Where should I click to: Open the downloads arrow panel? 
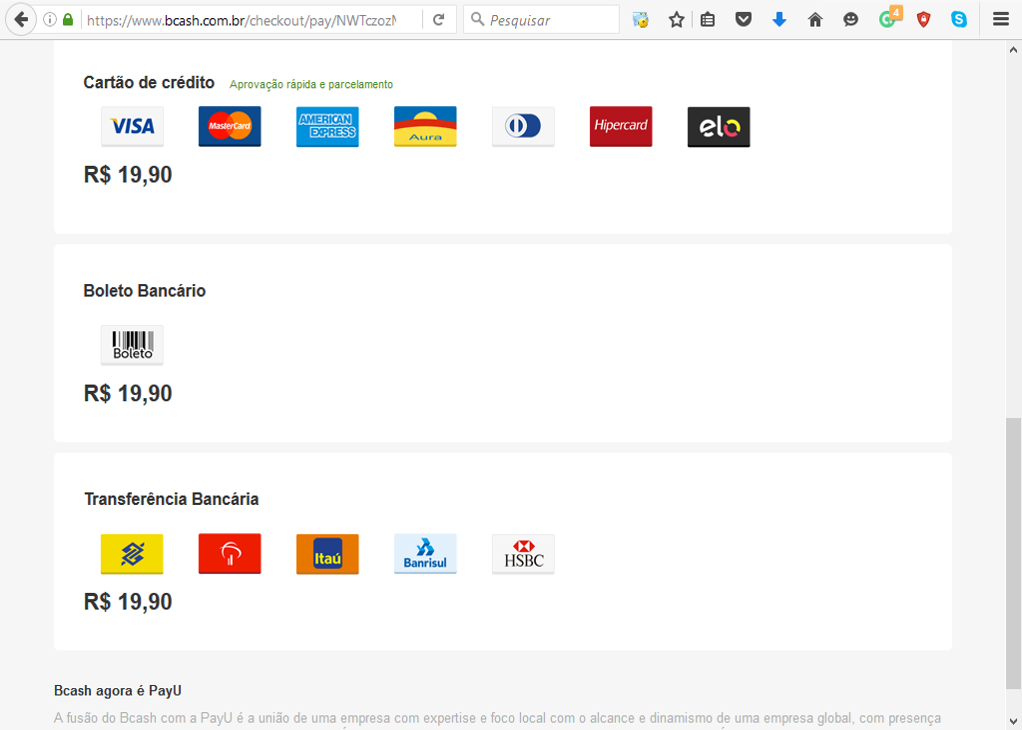pos(779,20)
